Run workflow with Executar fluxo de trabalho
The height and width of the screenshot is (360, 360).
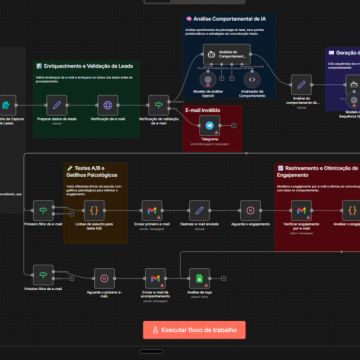[194, 330]
